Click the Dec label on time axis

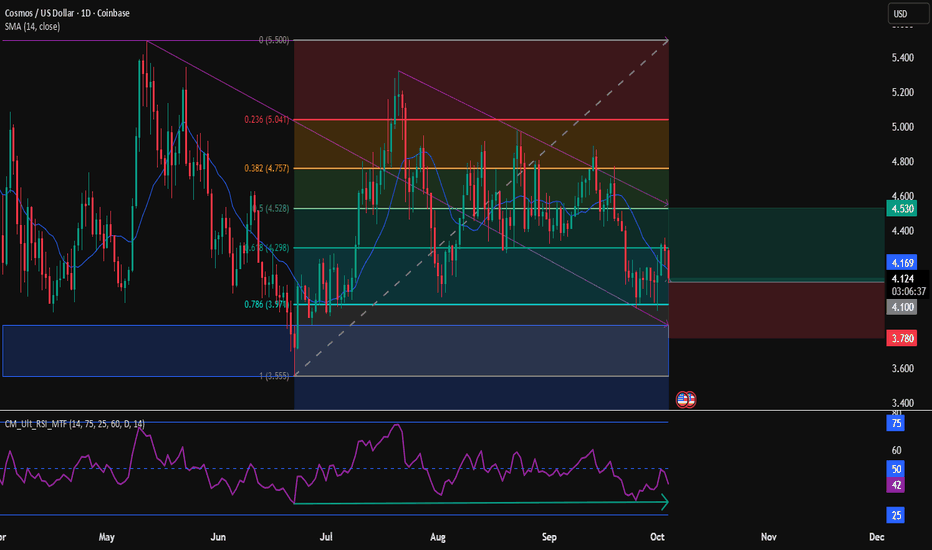[876, 537]
